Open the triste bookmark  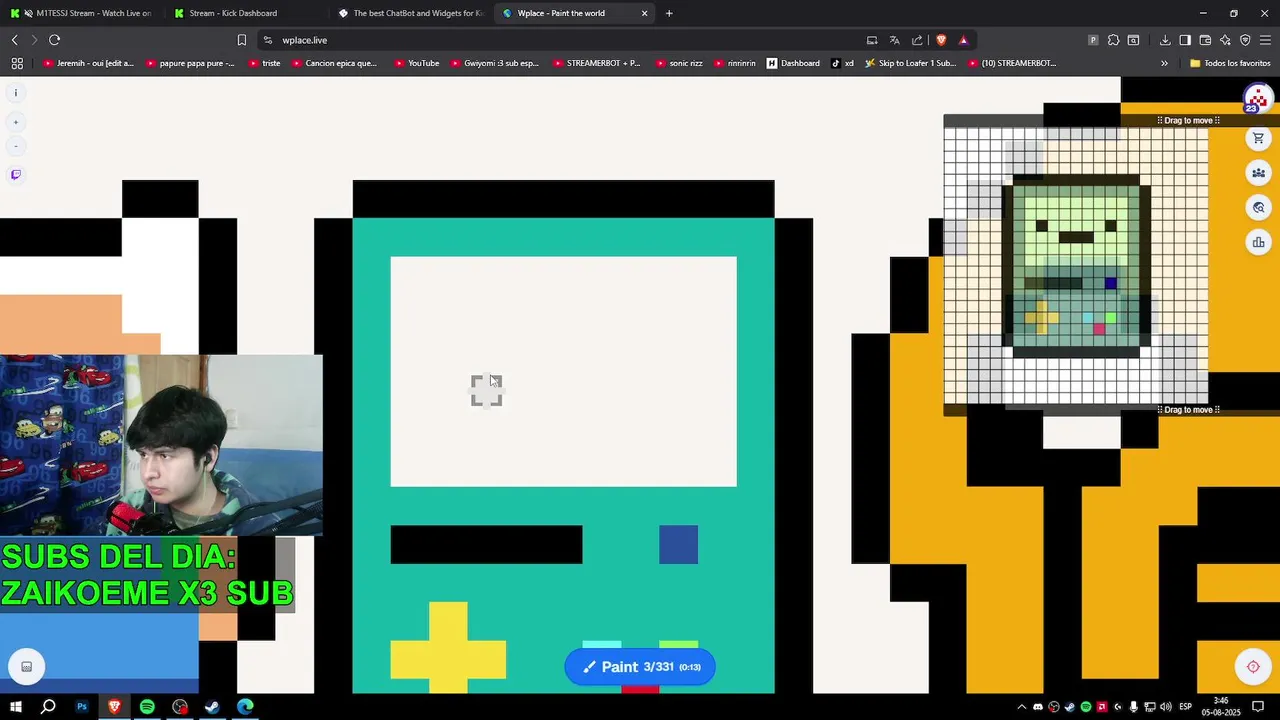(264, 63)
